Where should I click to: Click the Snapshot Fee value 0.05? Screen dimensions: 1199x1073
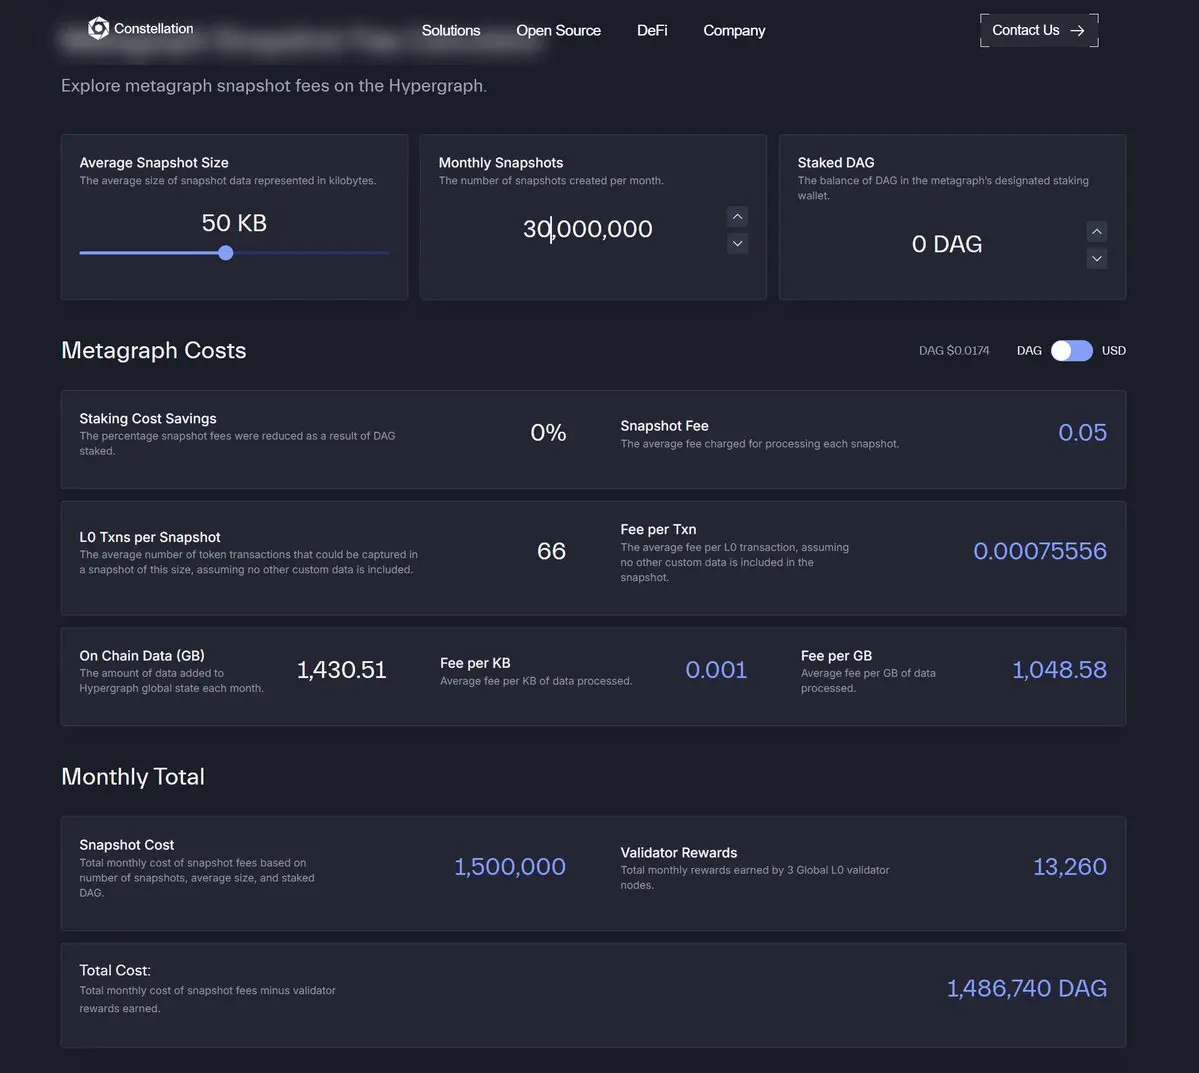[x=1082, y=433]
